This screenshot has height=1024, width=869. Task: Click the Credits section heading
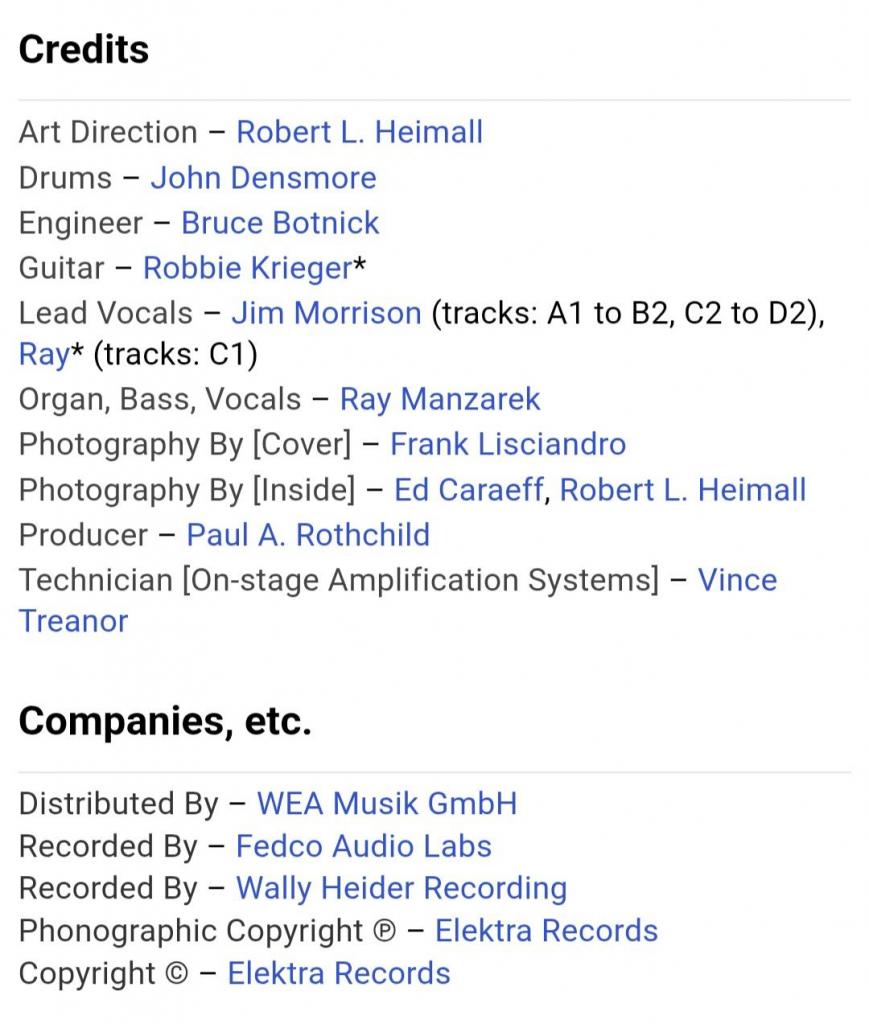tap(84, 49)
